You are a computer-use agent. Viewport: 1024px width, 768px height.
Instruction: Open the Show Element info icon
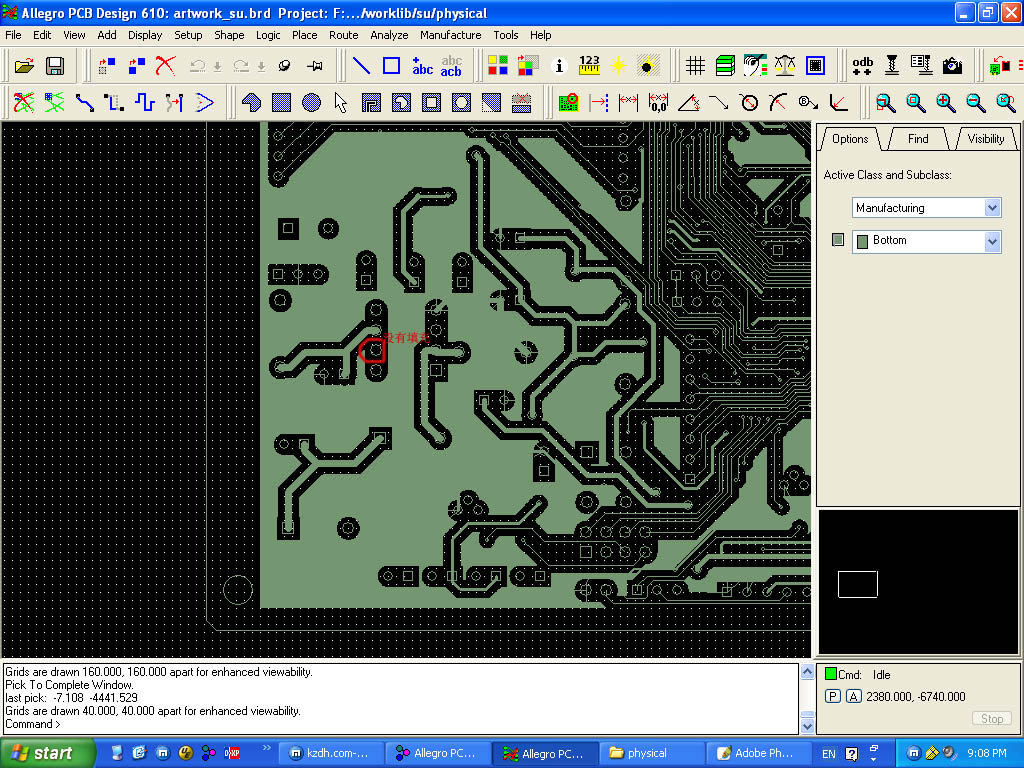click(559, 66)
